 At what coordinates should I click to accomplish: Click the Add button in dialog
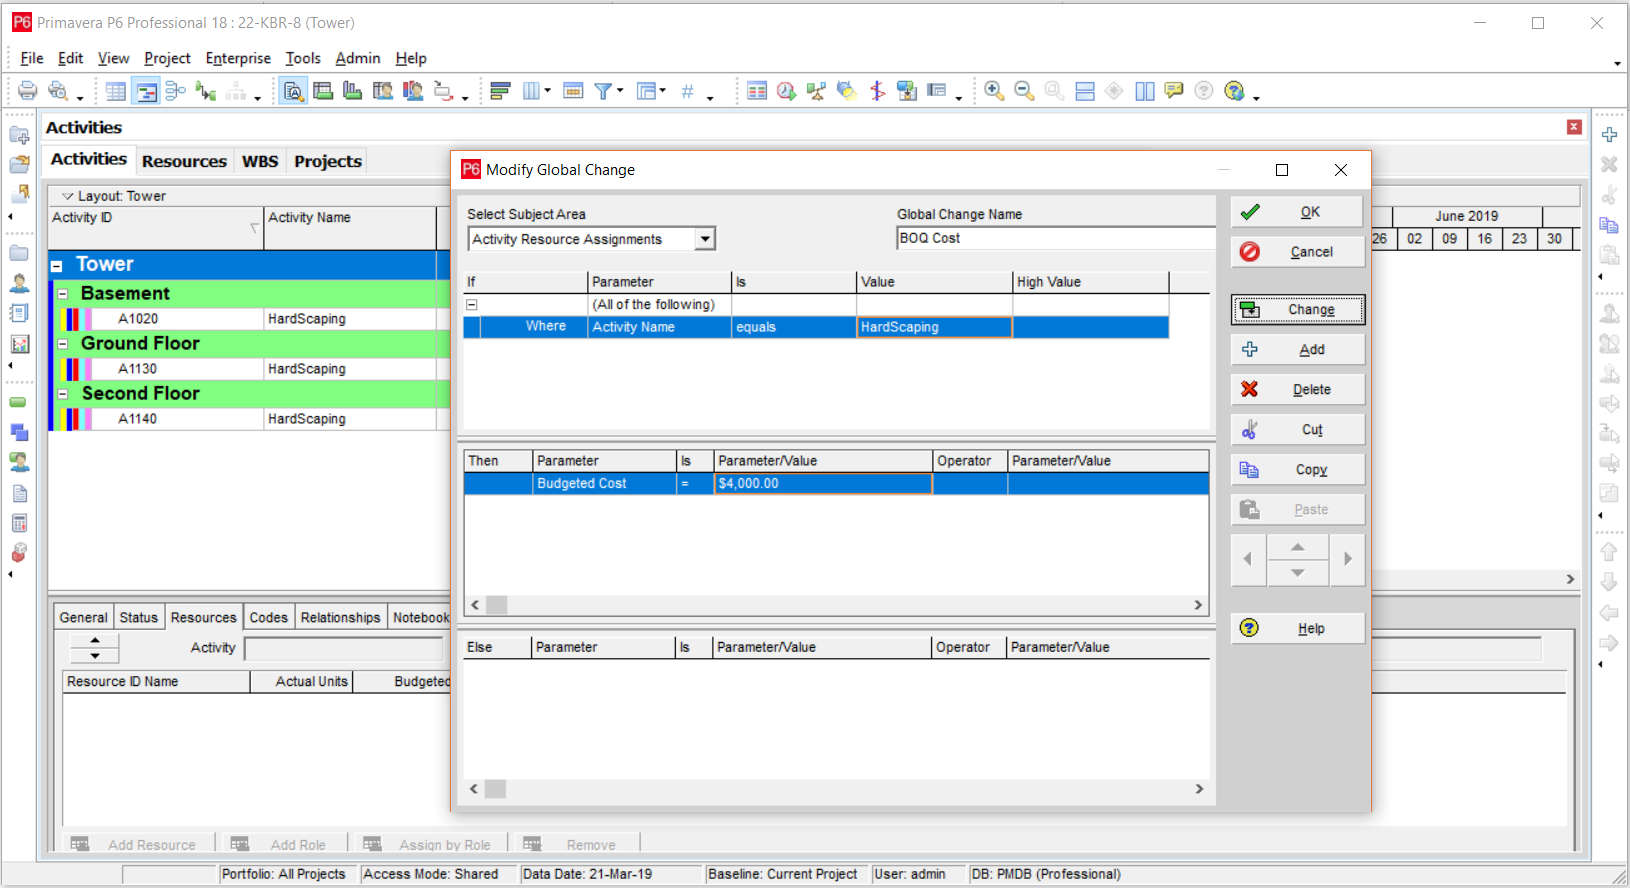1297,350
